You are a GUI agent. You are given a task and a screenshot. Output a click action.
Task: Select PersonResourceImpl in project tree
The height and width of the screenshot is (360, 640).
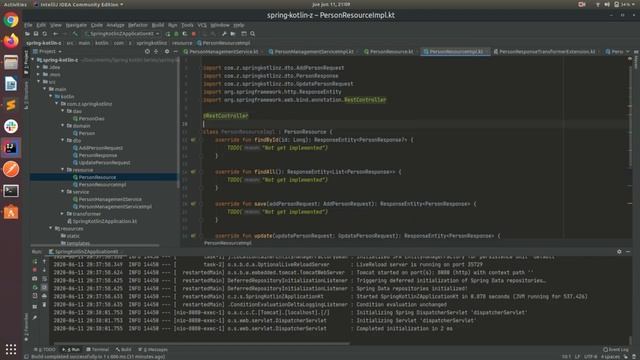tap(102, 184)
